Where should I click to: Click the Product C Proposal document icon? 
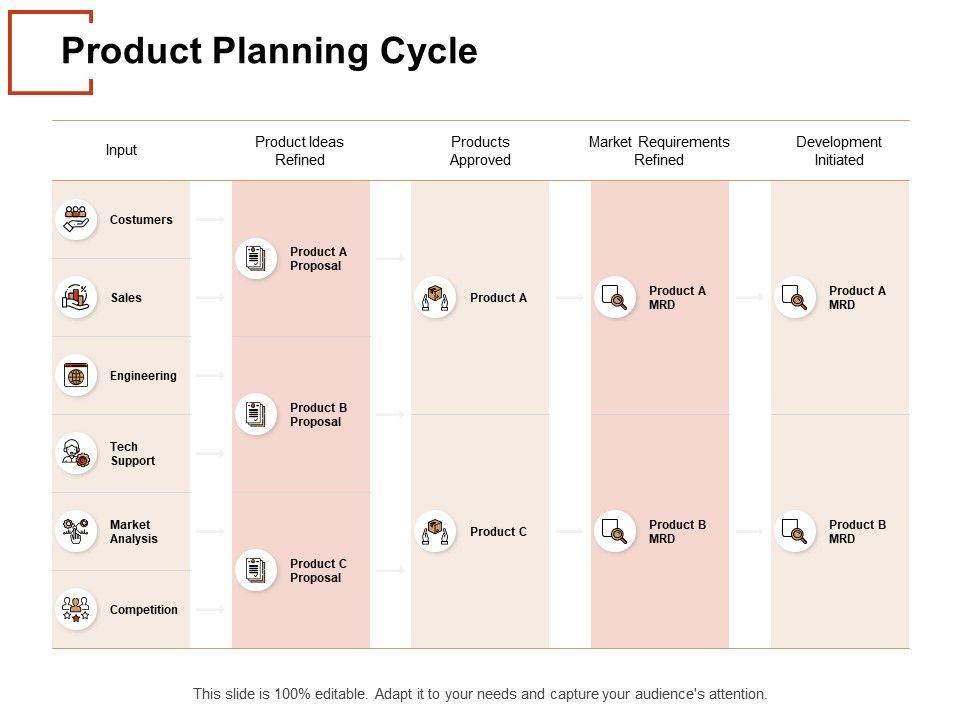[x=256, y=570]
